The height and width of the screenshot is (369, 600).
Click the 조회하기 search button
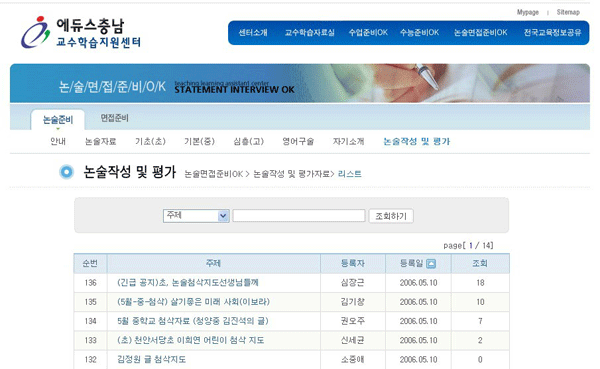(x=391, y=216)
